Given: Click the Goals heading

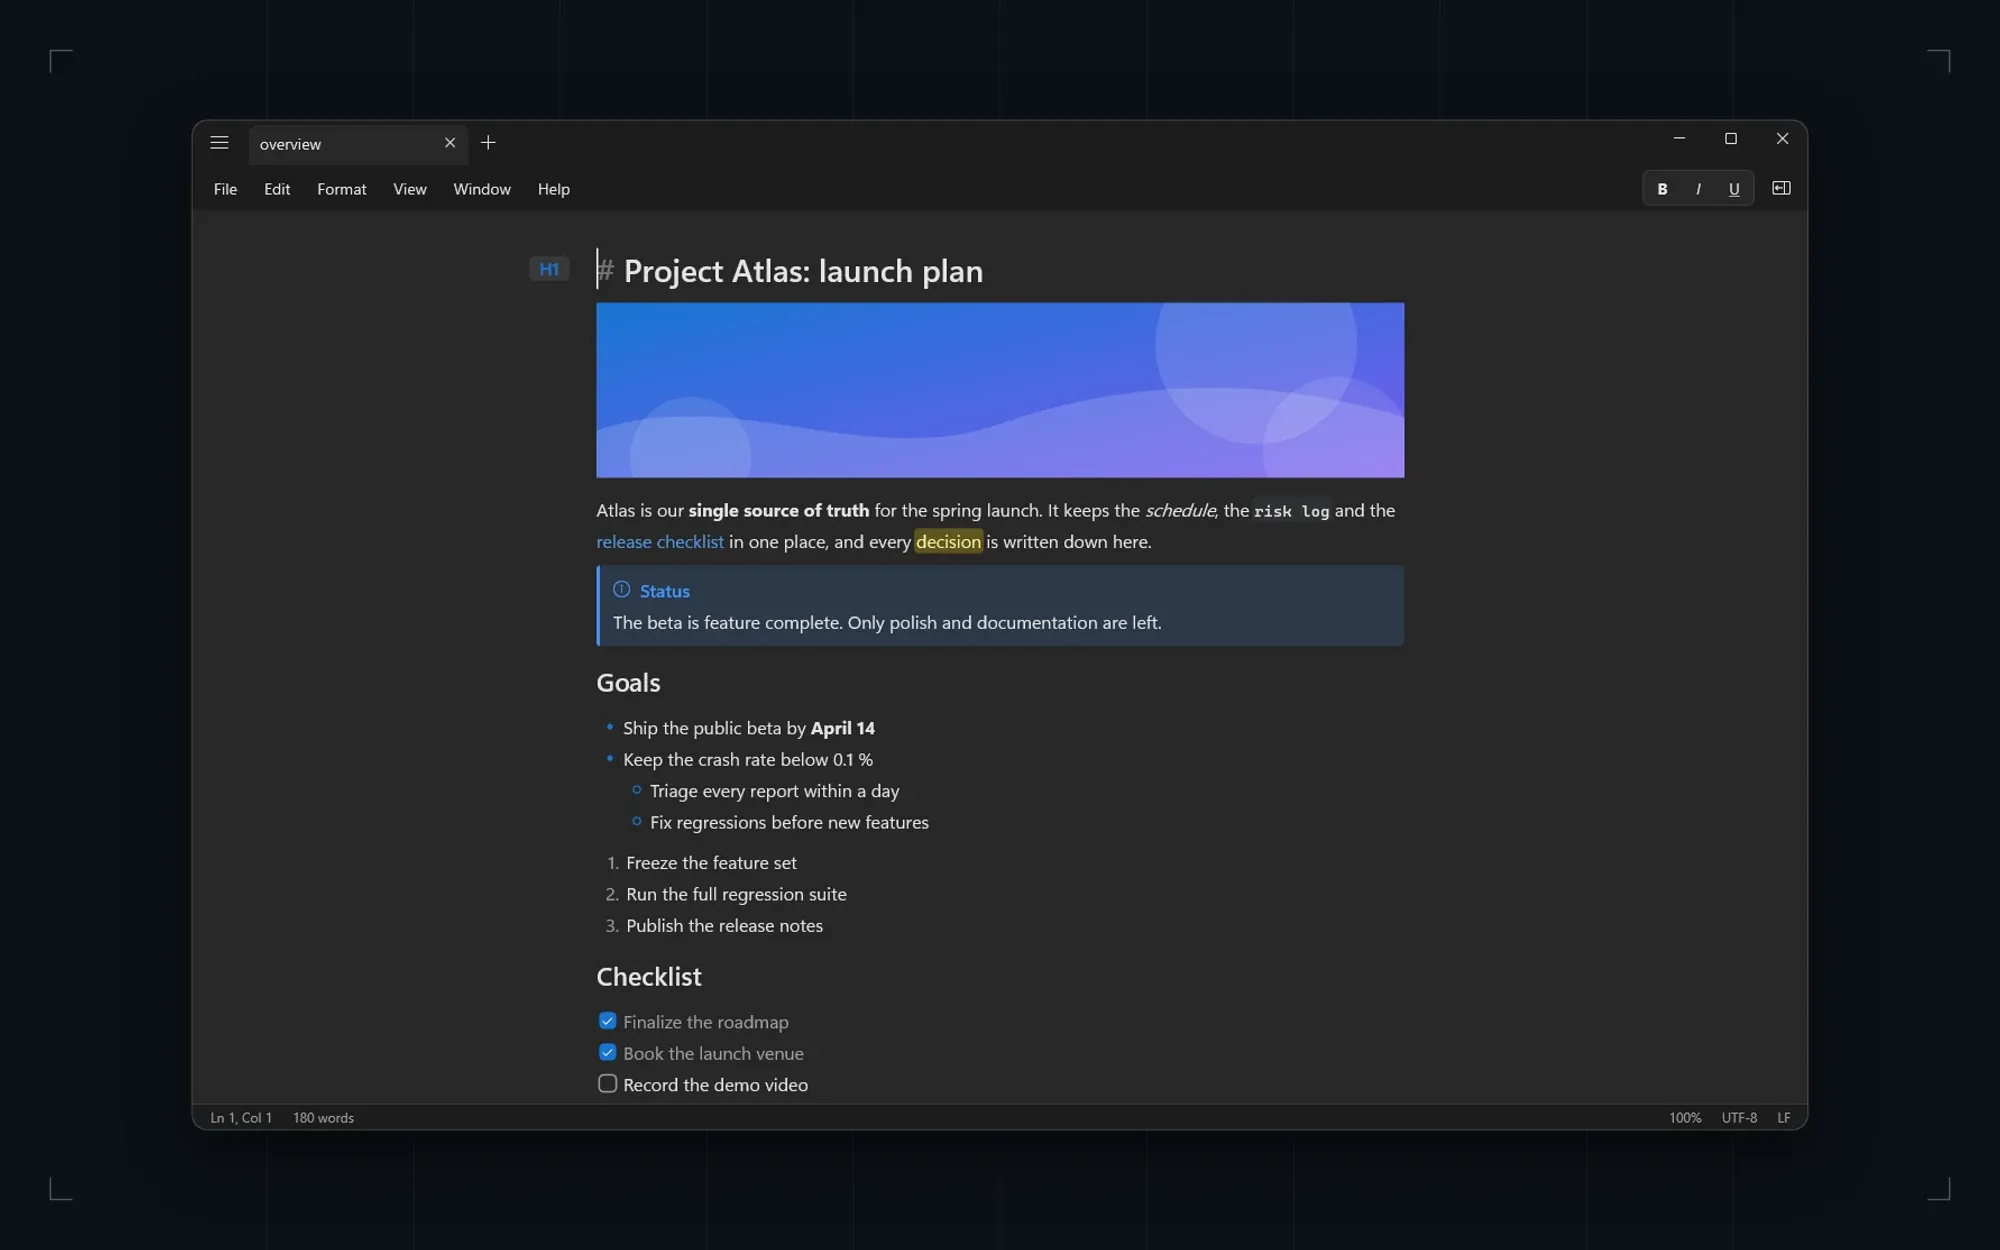Looking at the screenshot, I should 628,683.
